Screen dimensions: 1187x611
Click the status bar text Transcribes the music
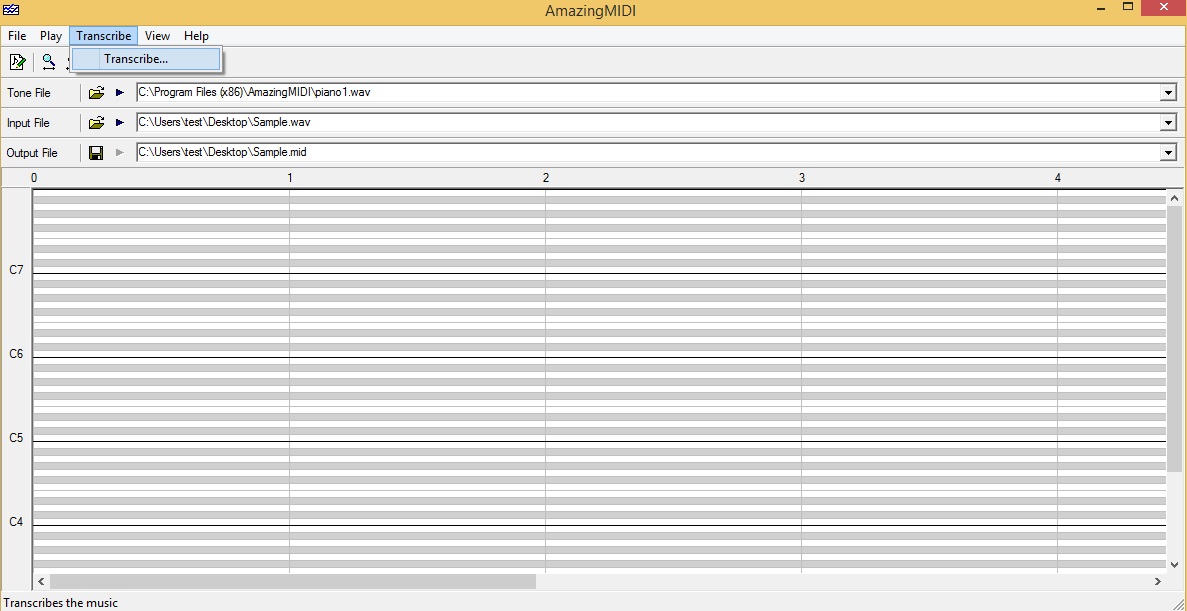pos(61,603)
